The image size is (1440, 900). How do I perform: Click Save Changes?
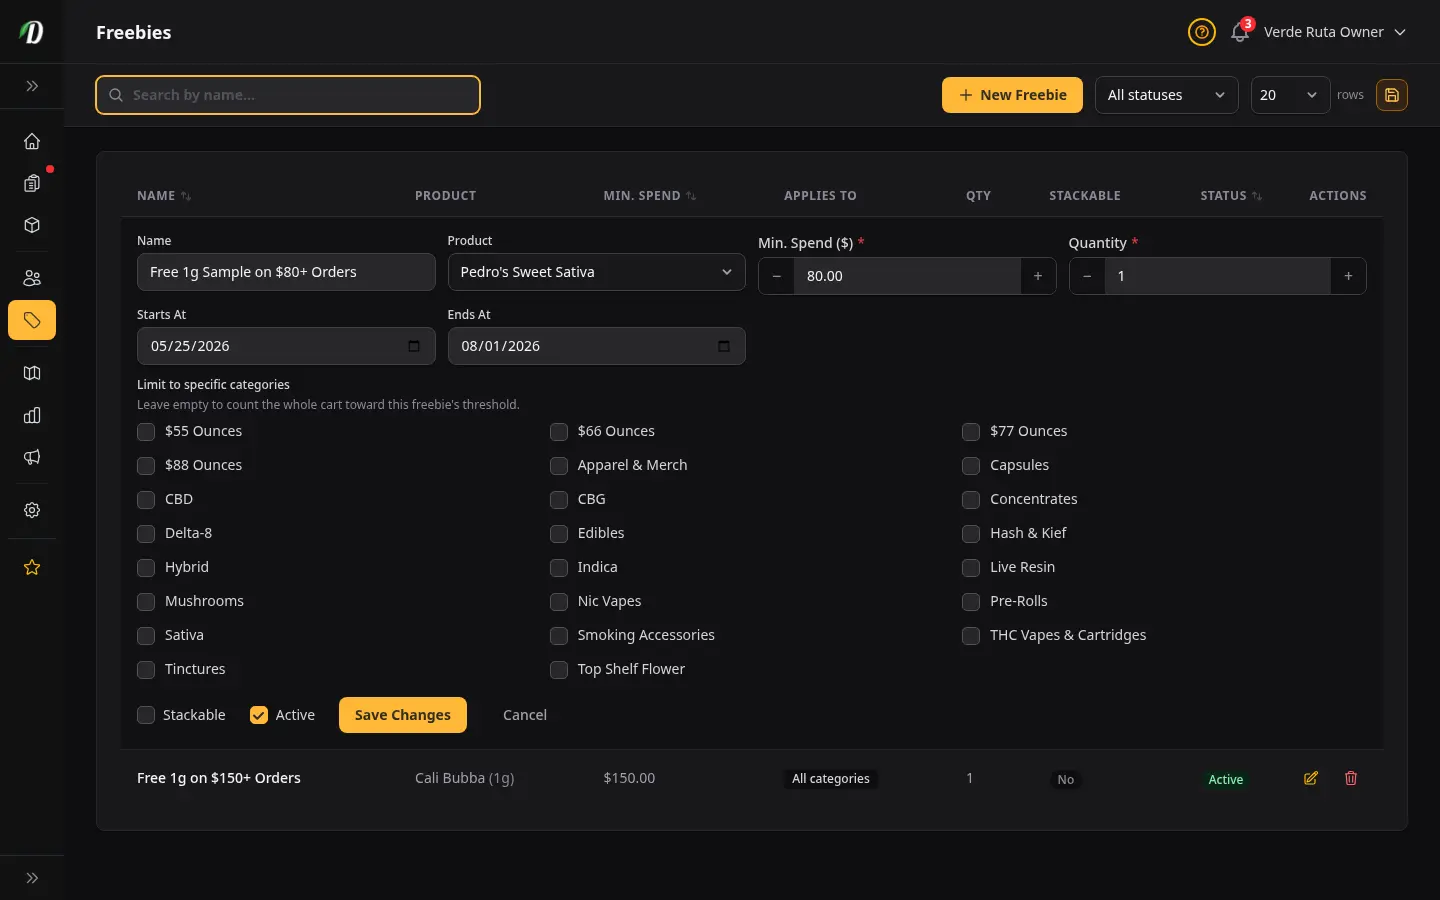pyautogui.click(x=403, y=715)
